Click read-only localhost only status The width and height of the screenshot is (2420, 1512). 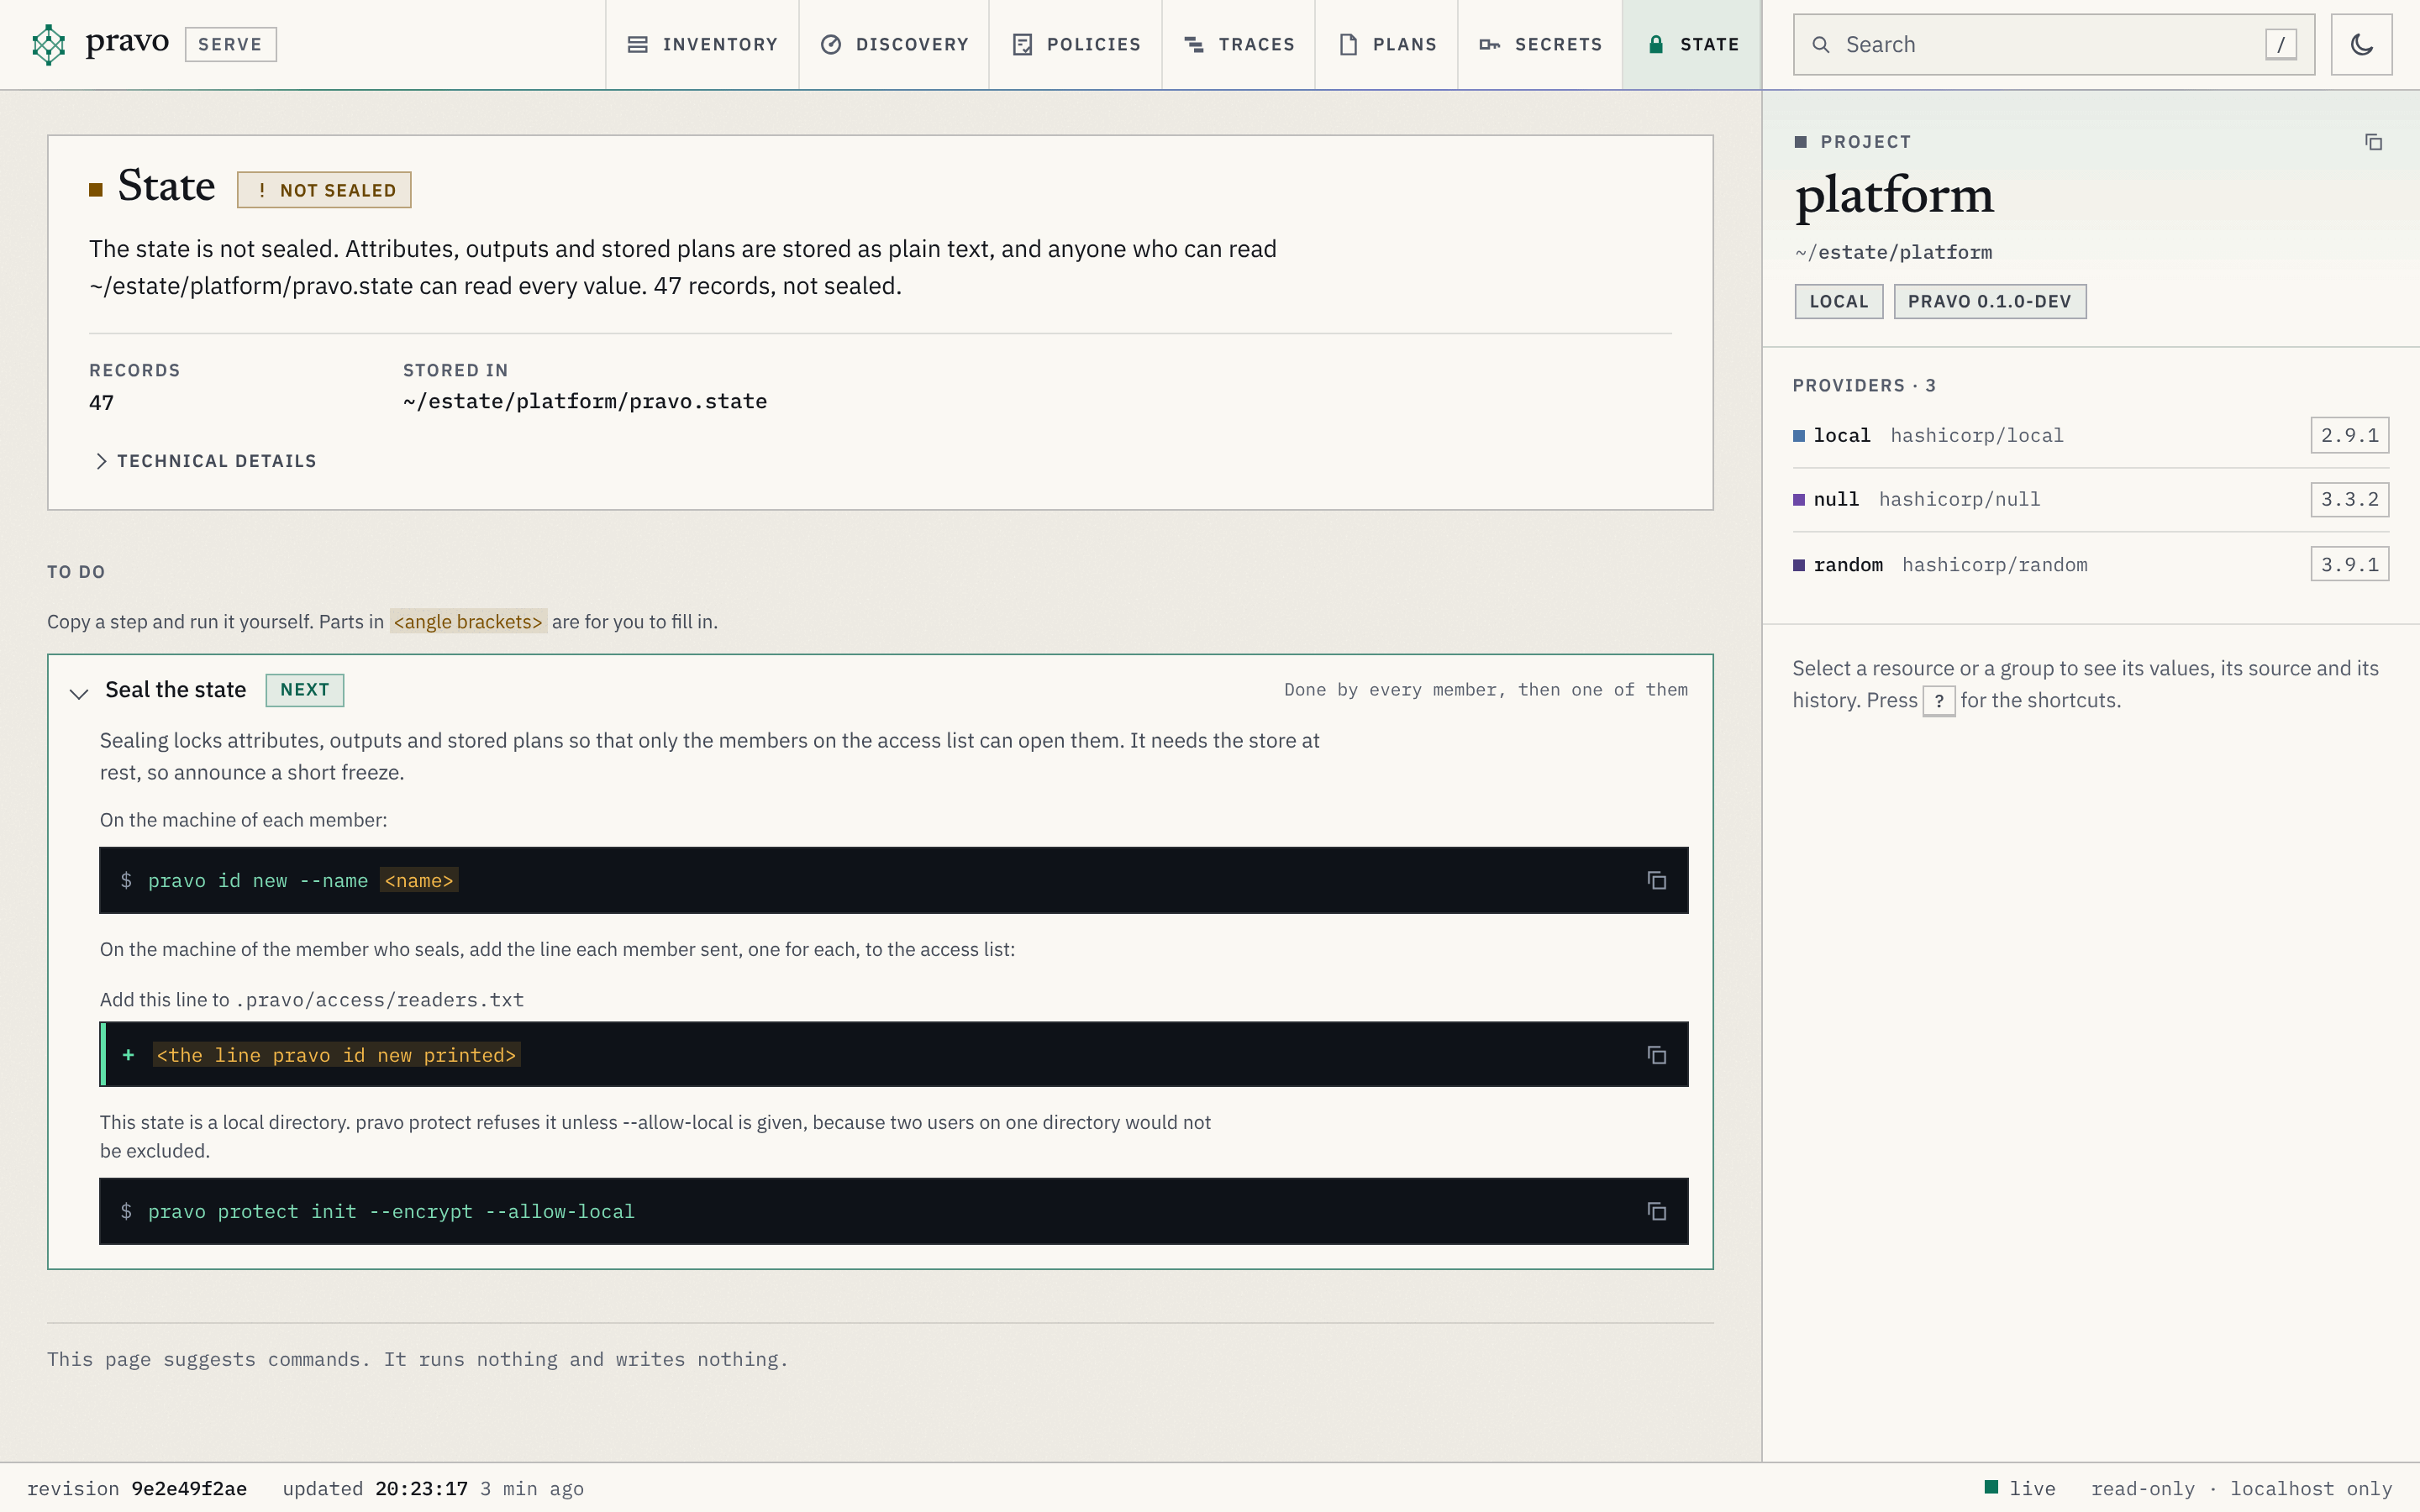pyautogui.click(x=2241, y=1489)
